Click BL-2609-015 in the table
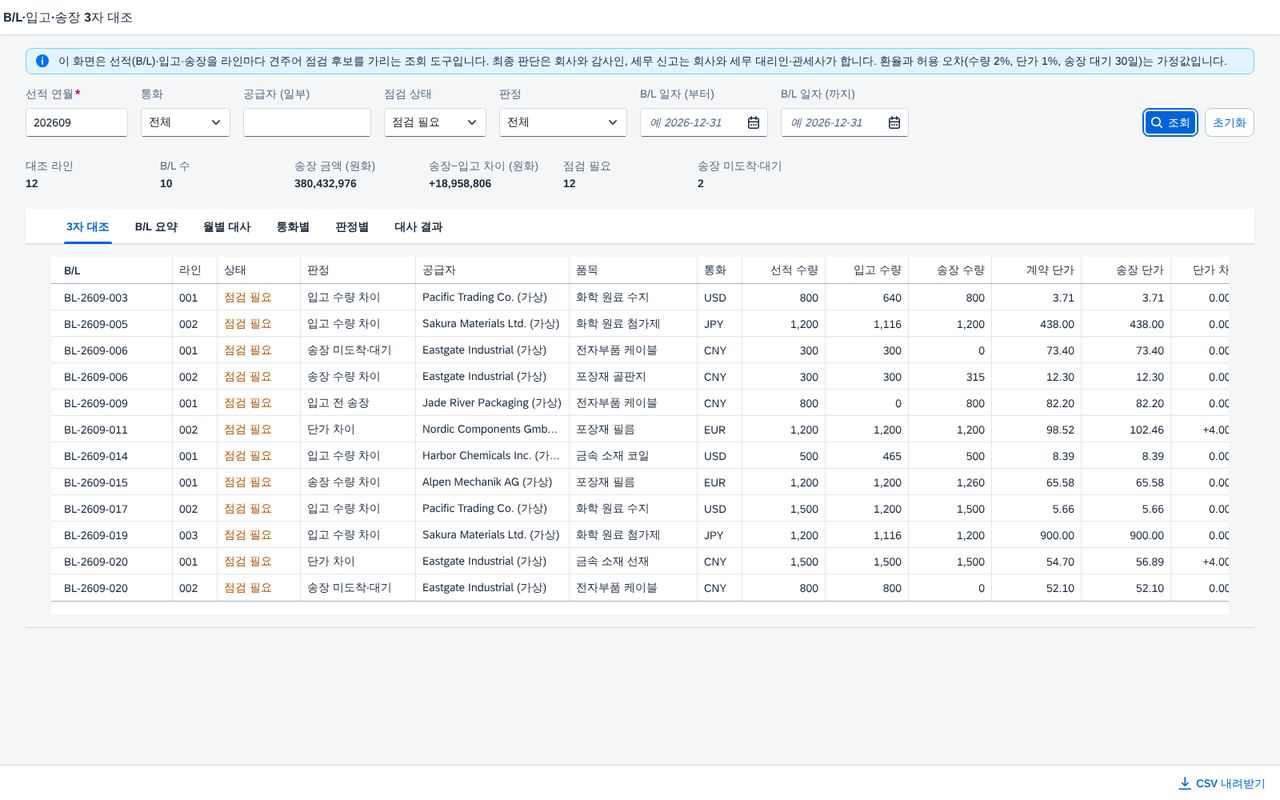Image resolution: width=1280 pixels, height=800 pixels. click(x=96, y=482)
